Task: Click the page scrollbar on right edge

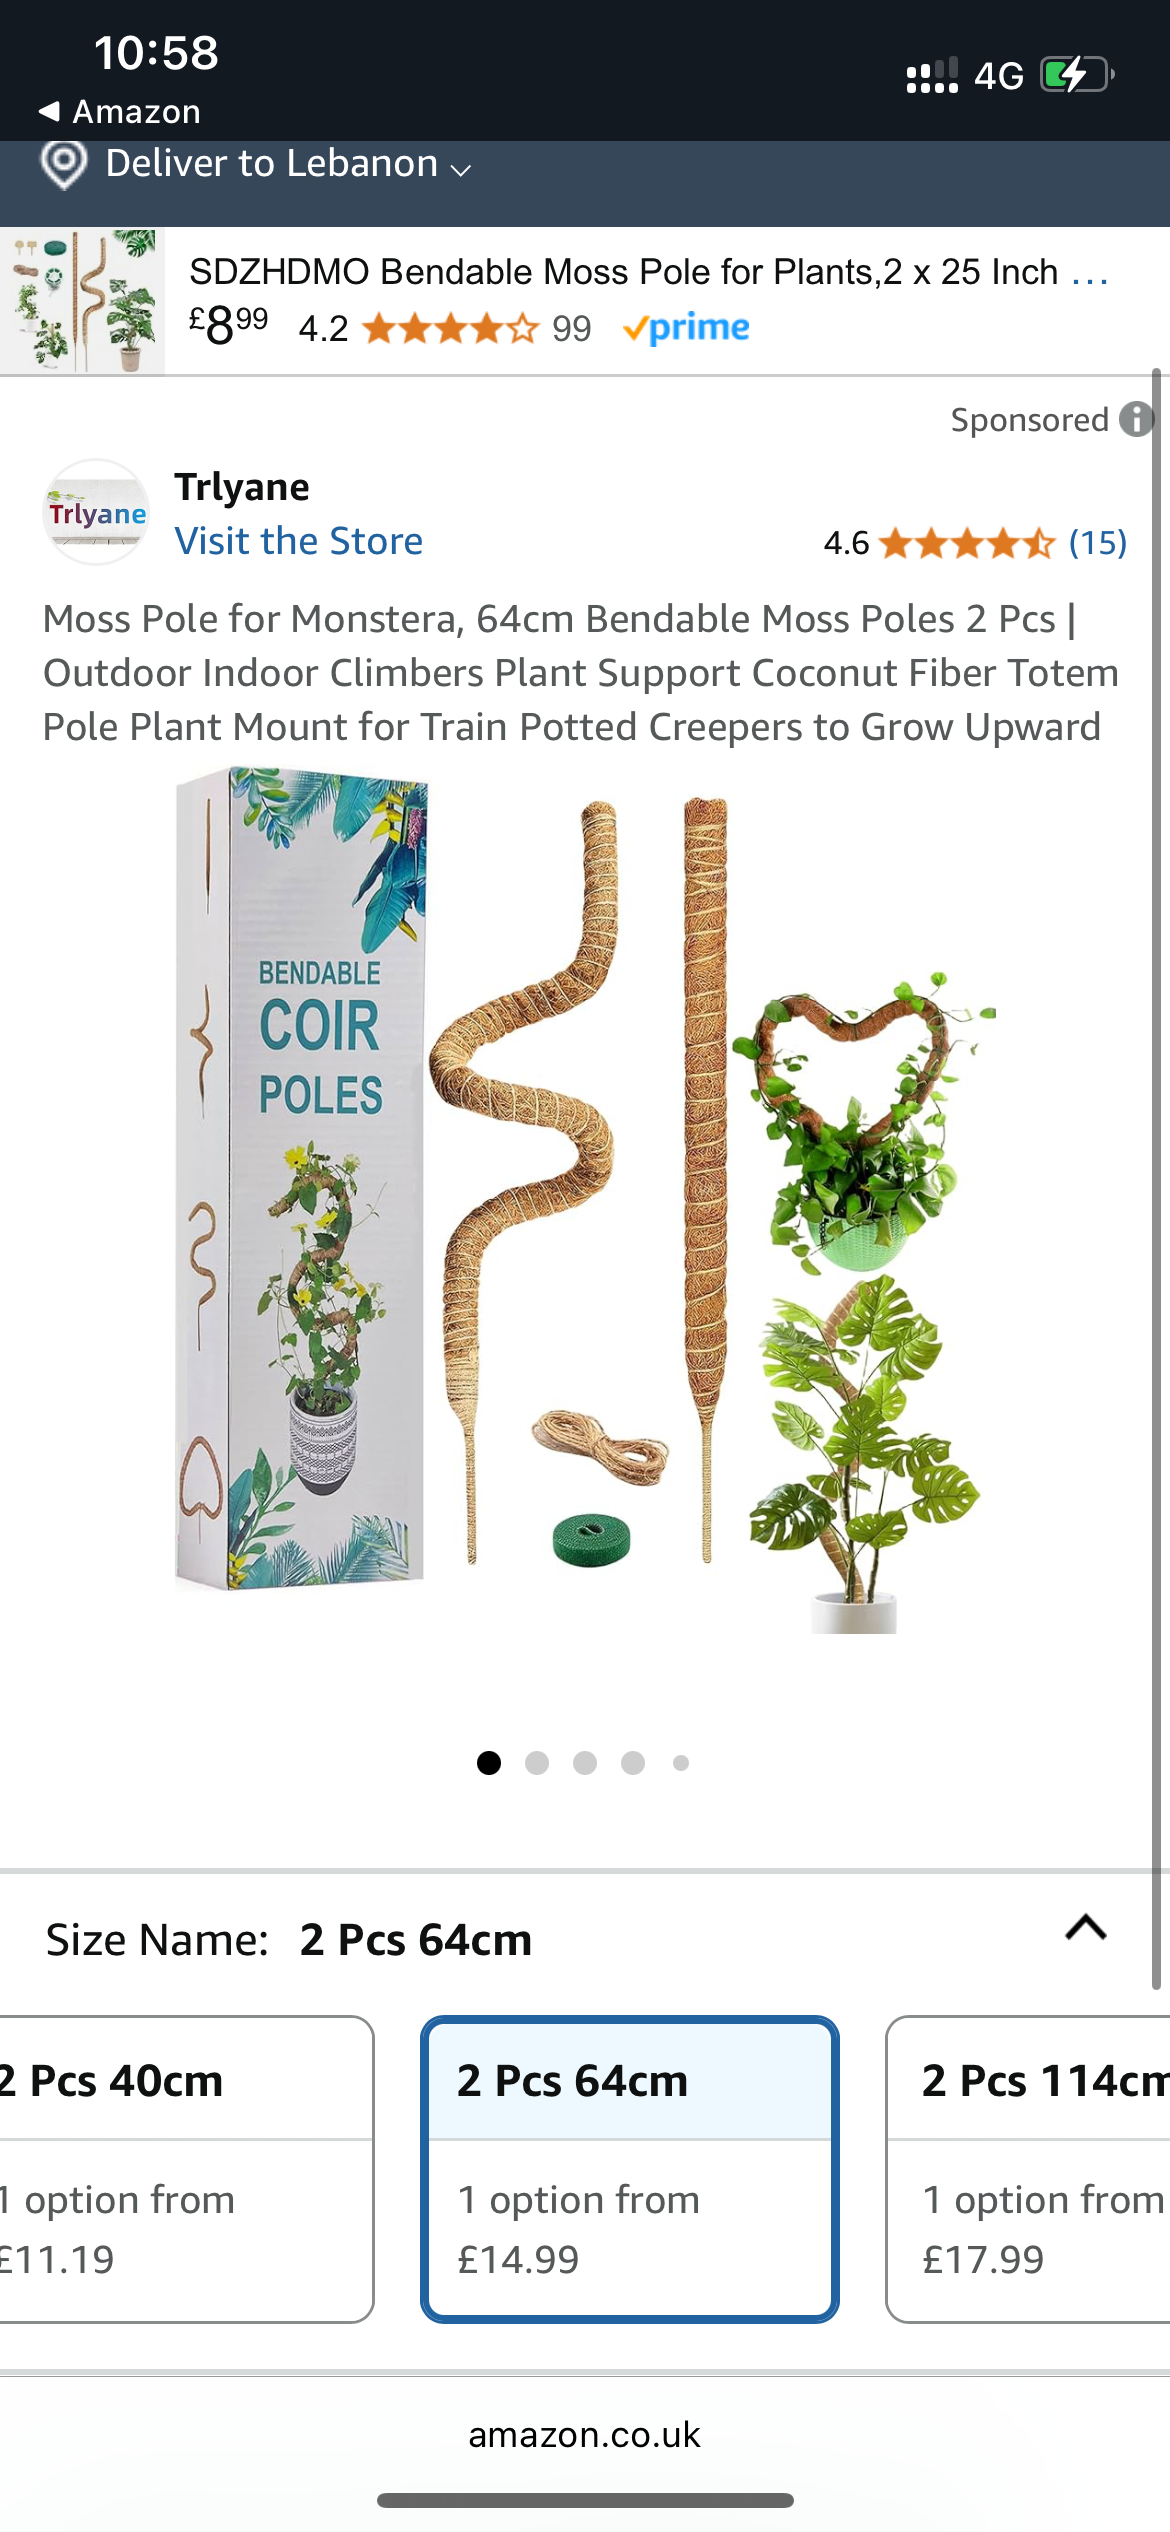Action: (1156, 1180)
